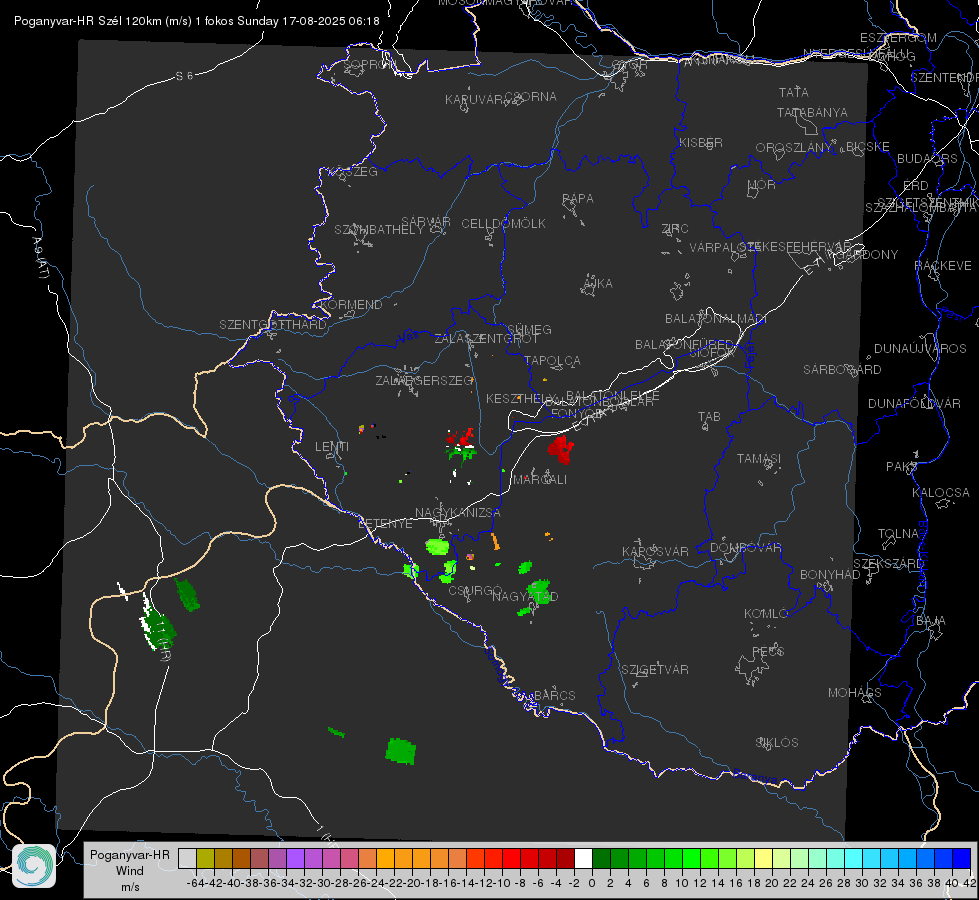Click the ZALAEGERSZEG city label
Viewport: 979px width, 900px height.
(x=424, y=380)
